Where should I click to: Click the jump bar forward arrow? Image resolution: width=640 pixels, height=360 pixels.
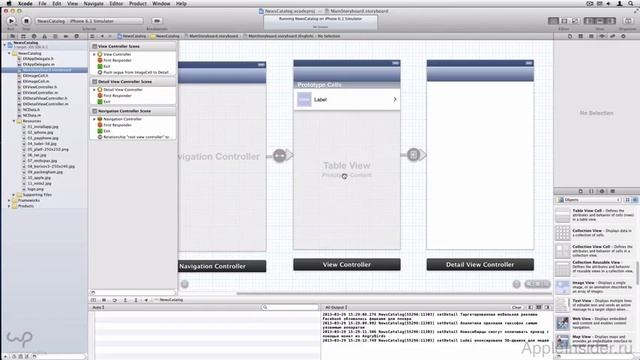click(x=110, y=36)
